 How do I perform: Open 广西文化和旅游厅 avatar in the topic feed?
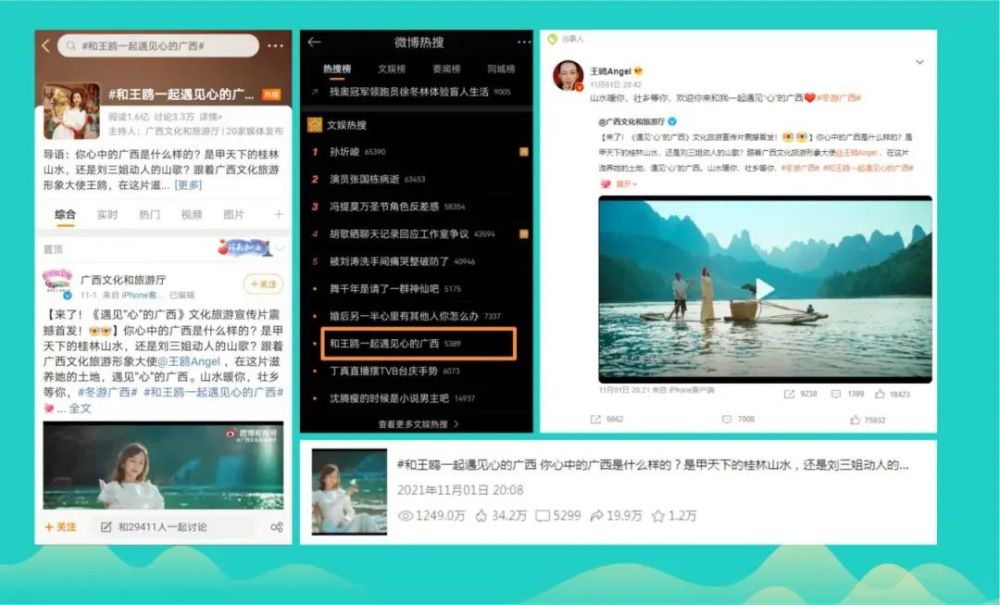(57, 284)
